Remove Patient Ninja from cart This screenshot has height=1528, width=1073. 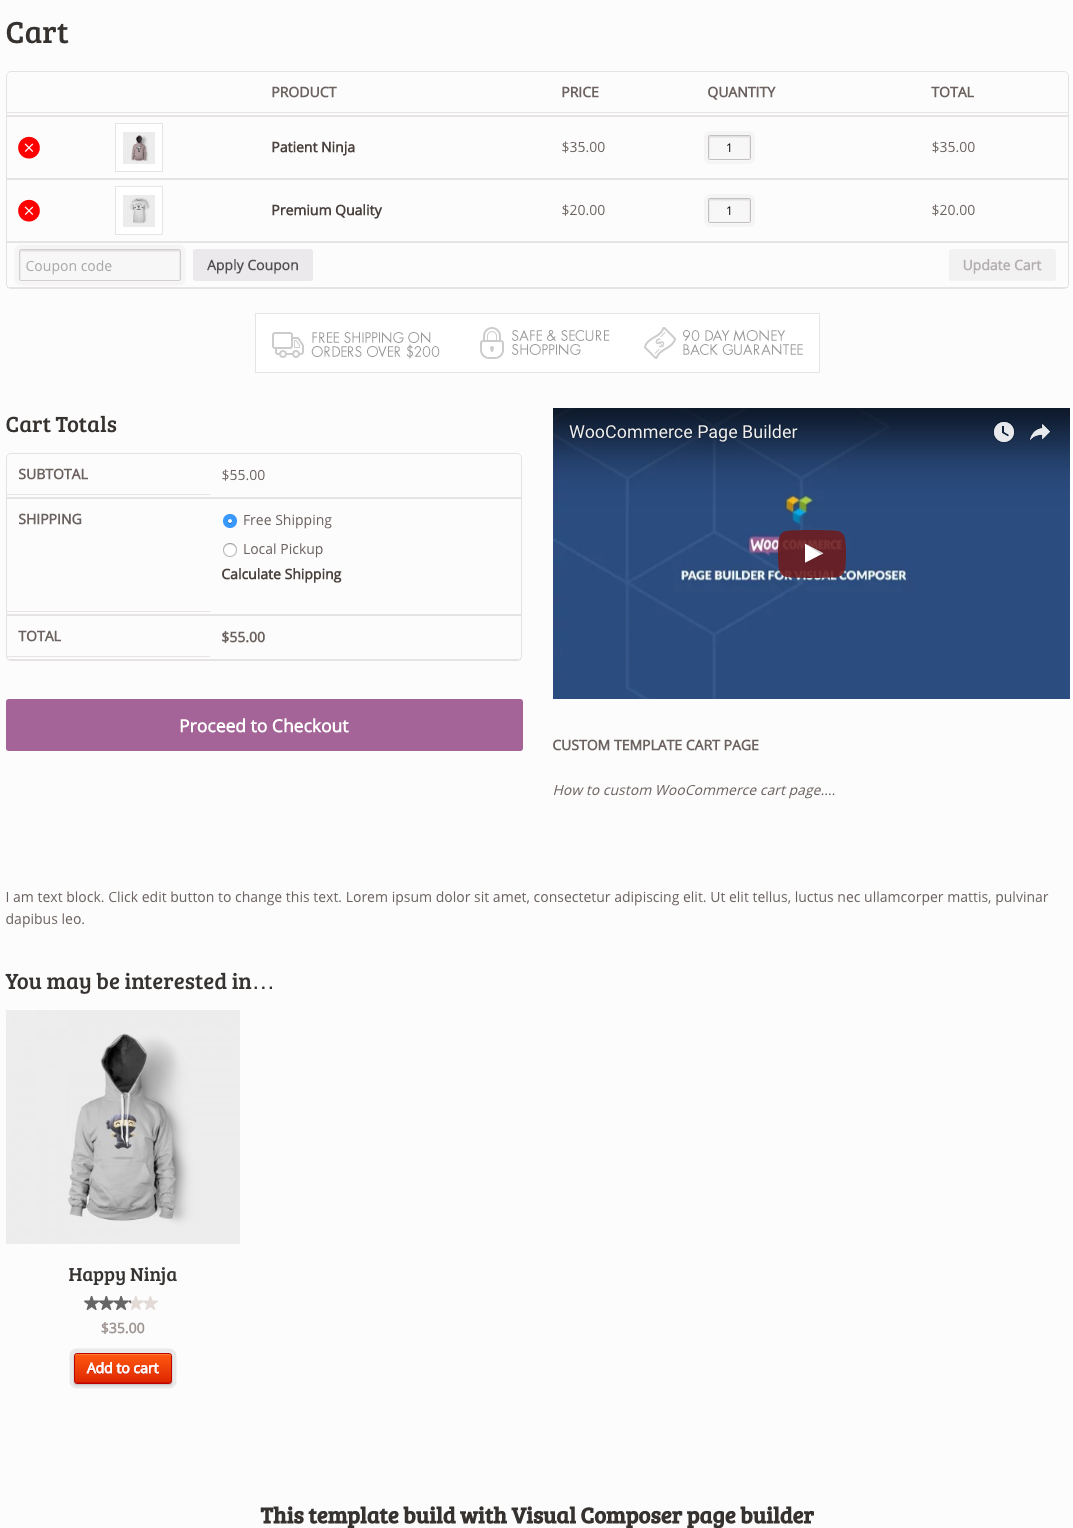[x=29, y=148]
